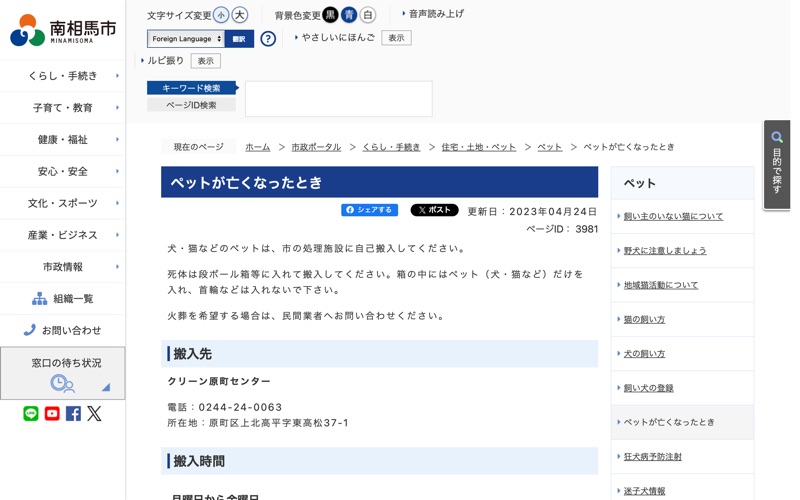The height and width of the screenshot is (500, 800).
Task: Change background color to blue (青)
Action: point(349,15)
